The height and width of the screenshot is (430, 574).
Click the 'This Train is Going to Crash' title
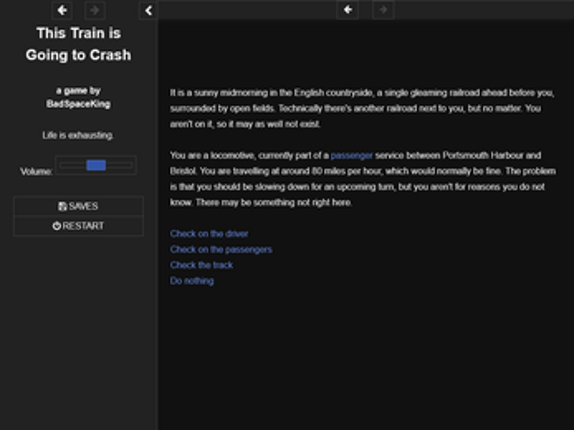click(78, 44)
